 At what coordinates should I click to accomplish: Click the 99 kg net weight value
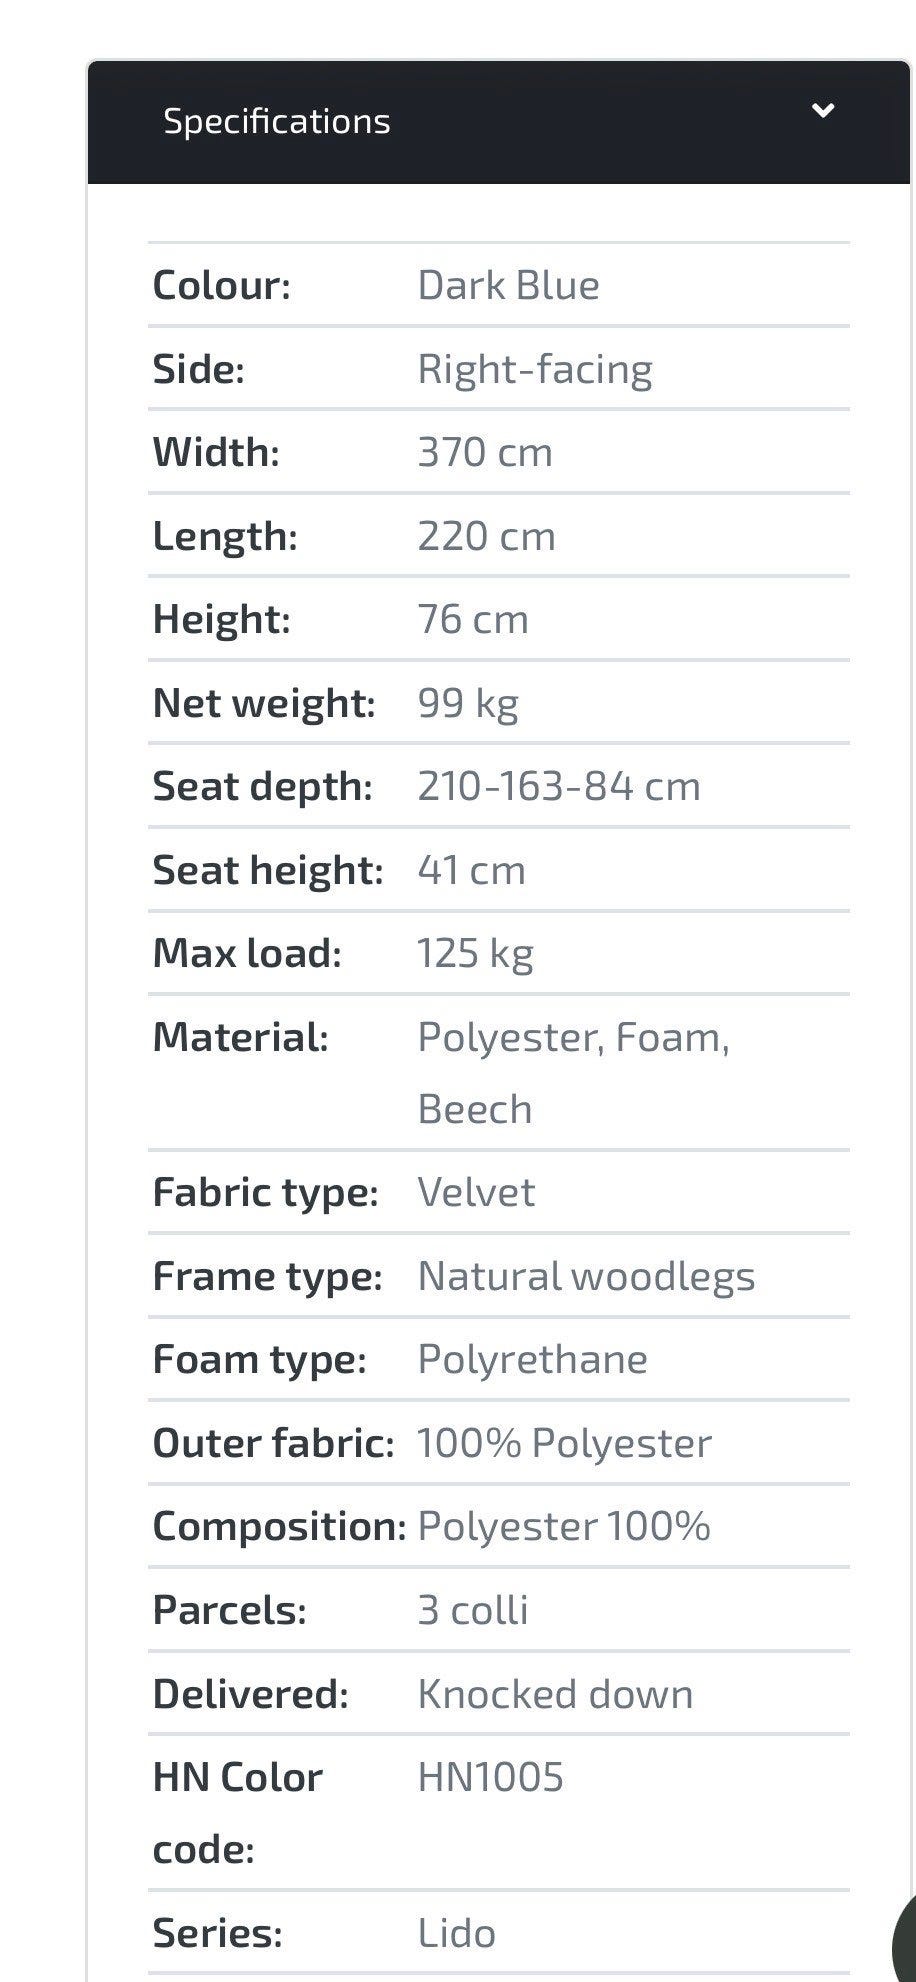(468, 704)
